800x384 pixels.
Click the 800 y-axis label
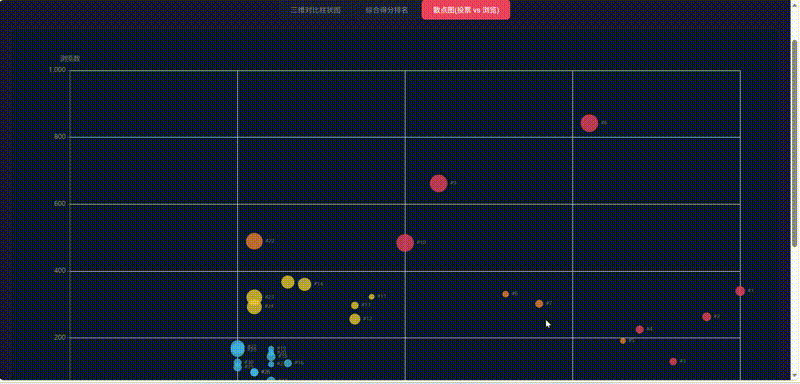60,137
